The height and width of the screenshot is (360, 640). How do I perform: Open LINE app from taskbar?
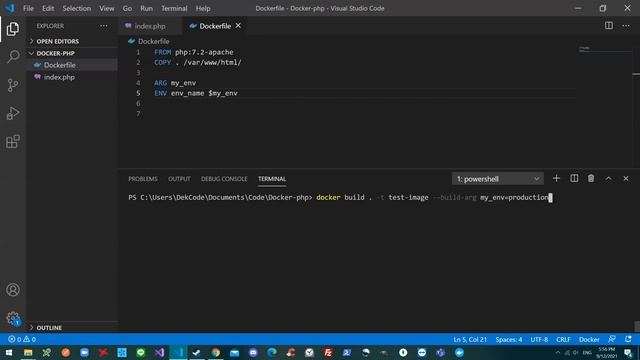pyautogui.click(x=140, y=352)
